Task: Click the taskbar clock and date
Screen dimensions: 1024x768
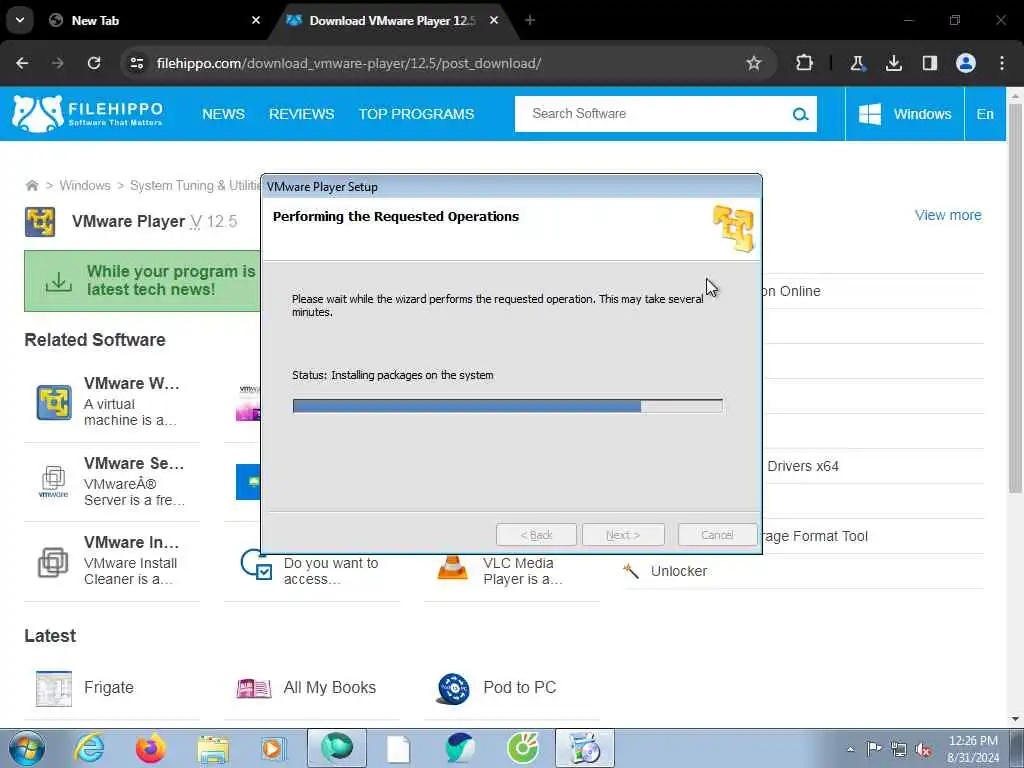Action: [x=972, y=749]
